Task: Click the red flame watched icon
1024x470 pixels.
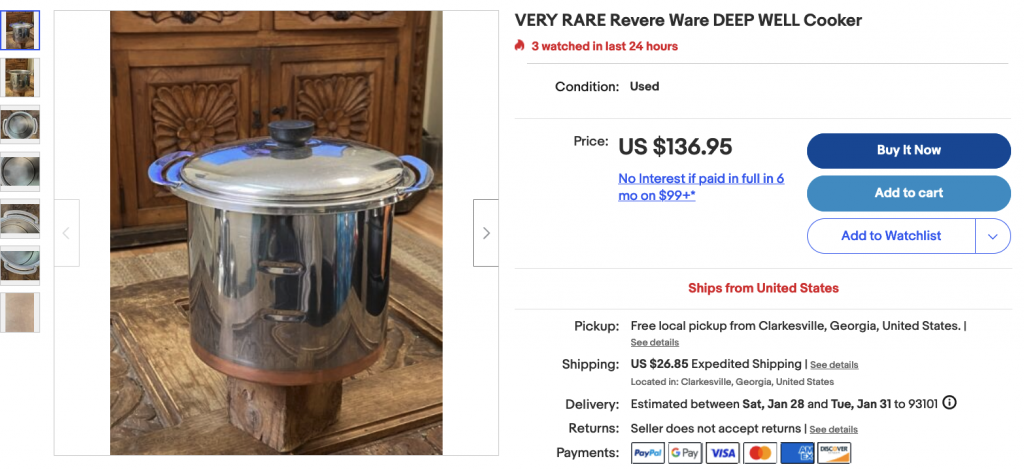Action: pos(520,46)
